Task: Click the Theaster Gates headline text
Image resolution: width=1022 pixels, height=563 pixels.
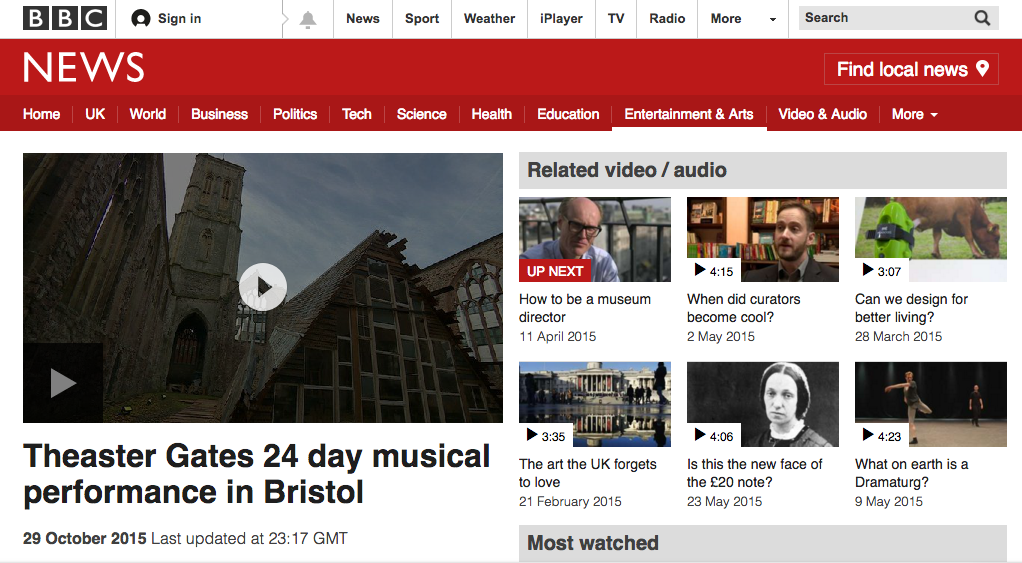Action: click(x=257, y=474)
